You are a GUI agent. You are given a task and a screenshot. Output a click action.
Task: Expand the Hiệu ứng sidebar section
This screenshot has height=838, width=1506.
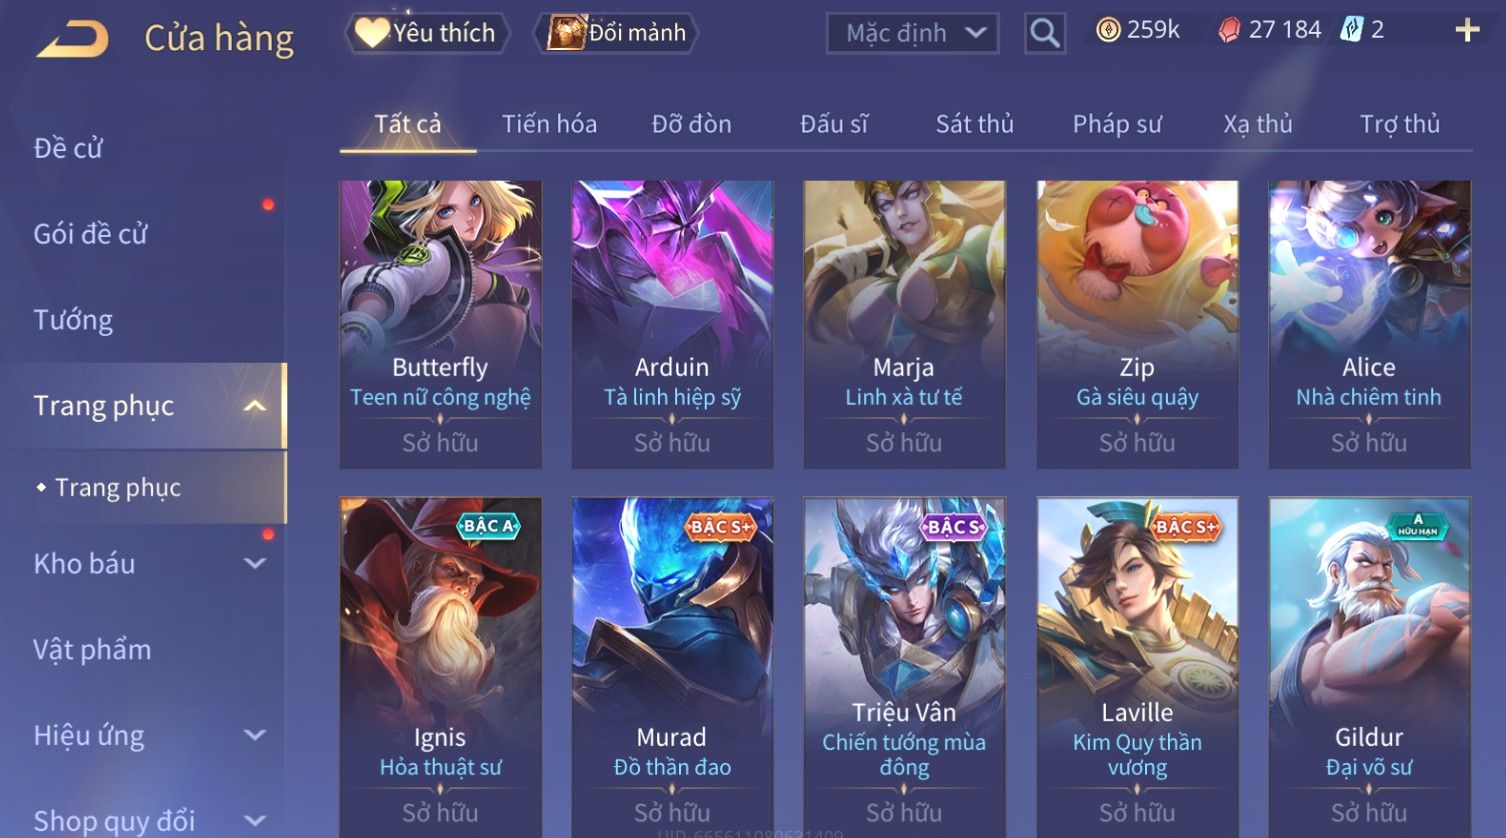(x=255, y=736)
